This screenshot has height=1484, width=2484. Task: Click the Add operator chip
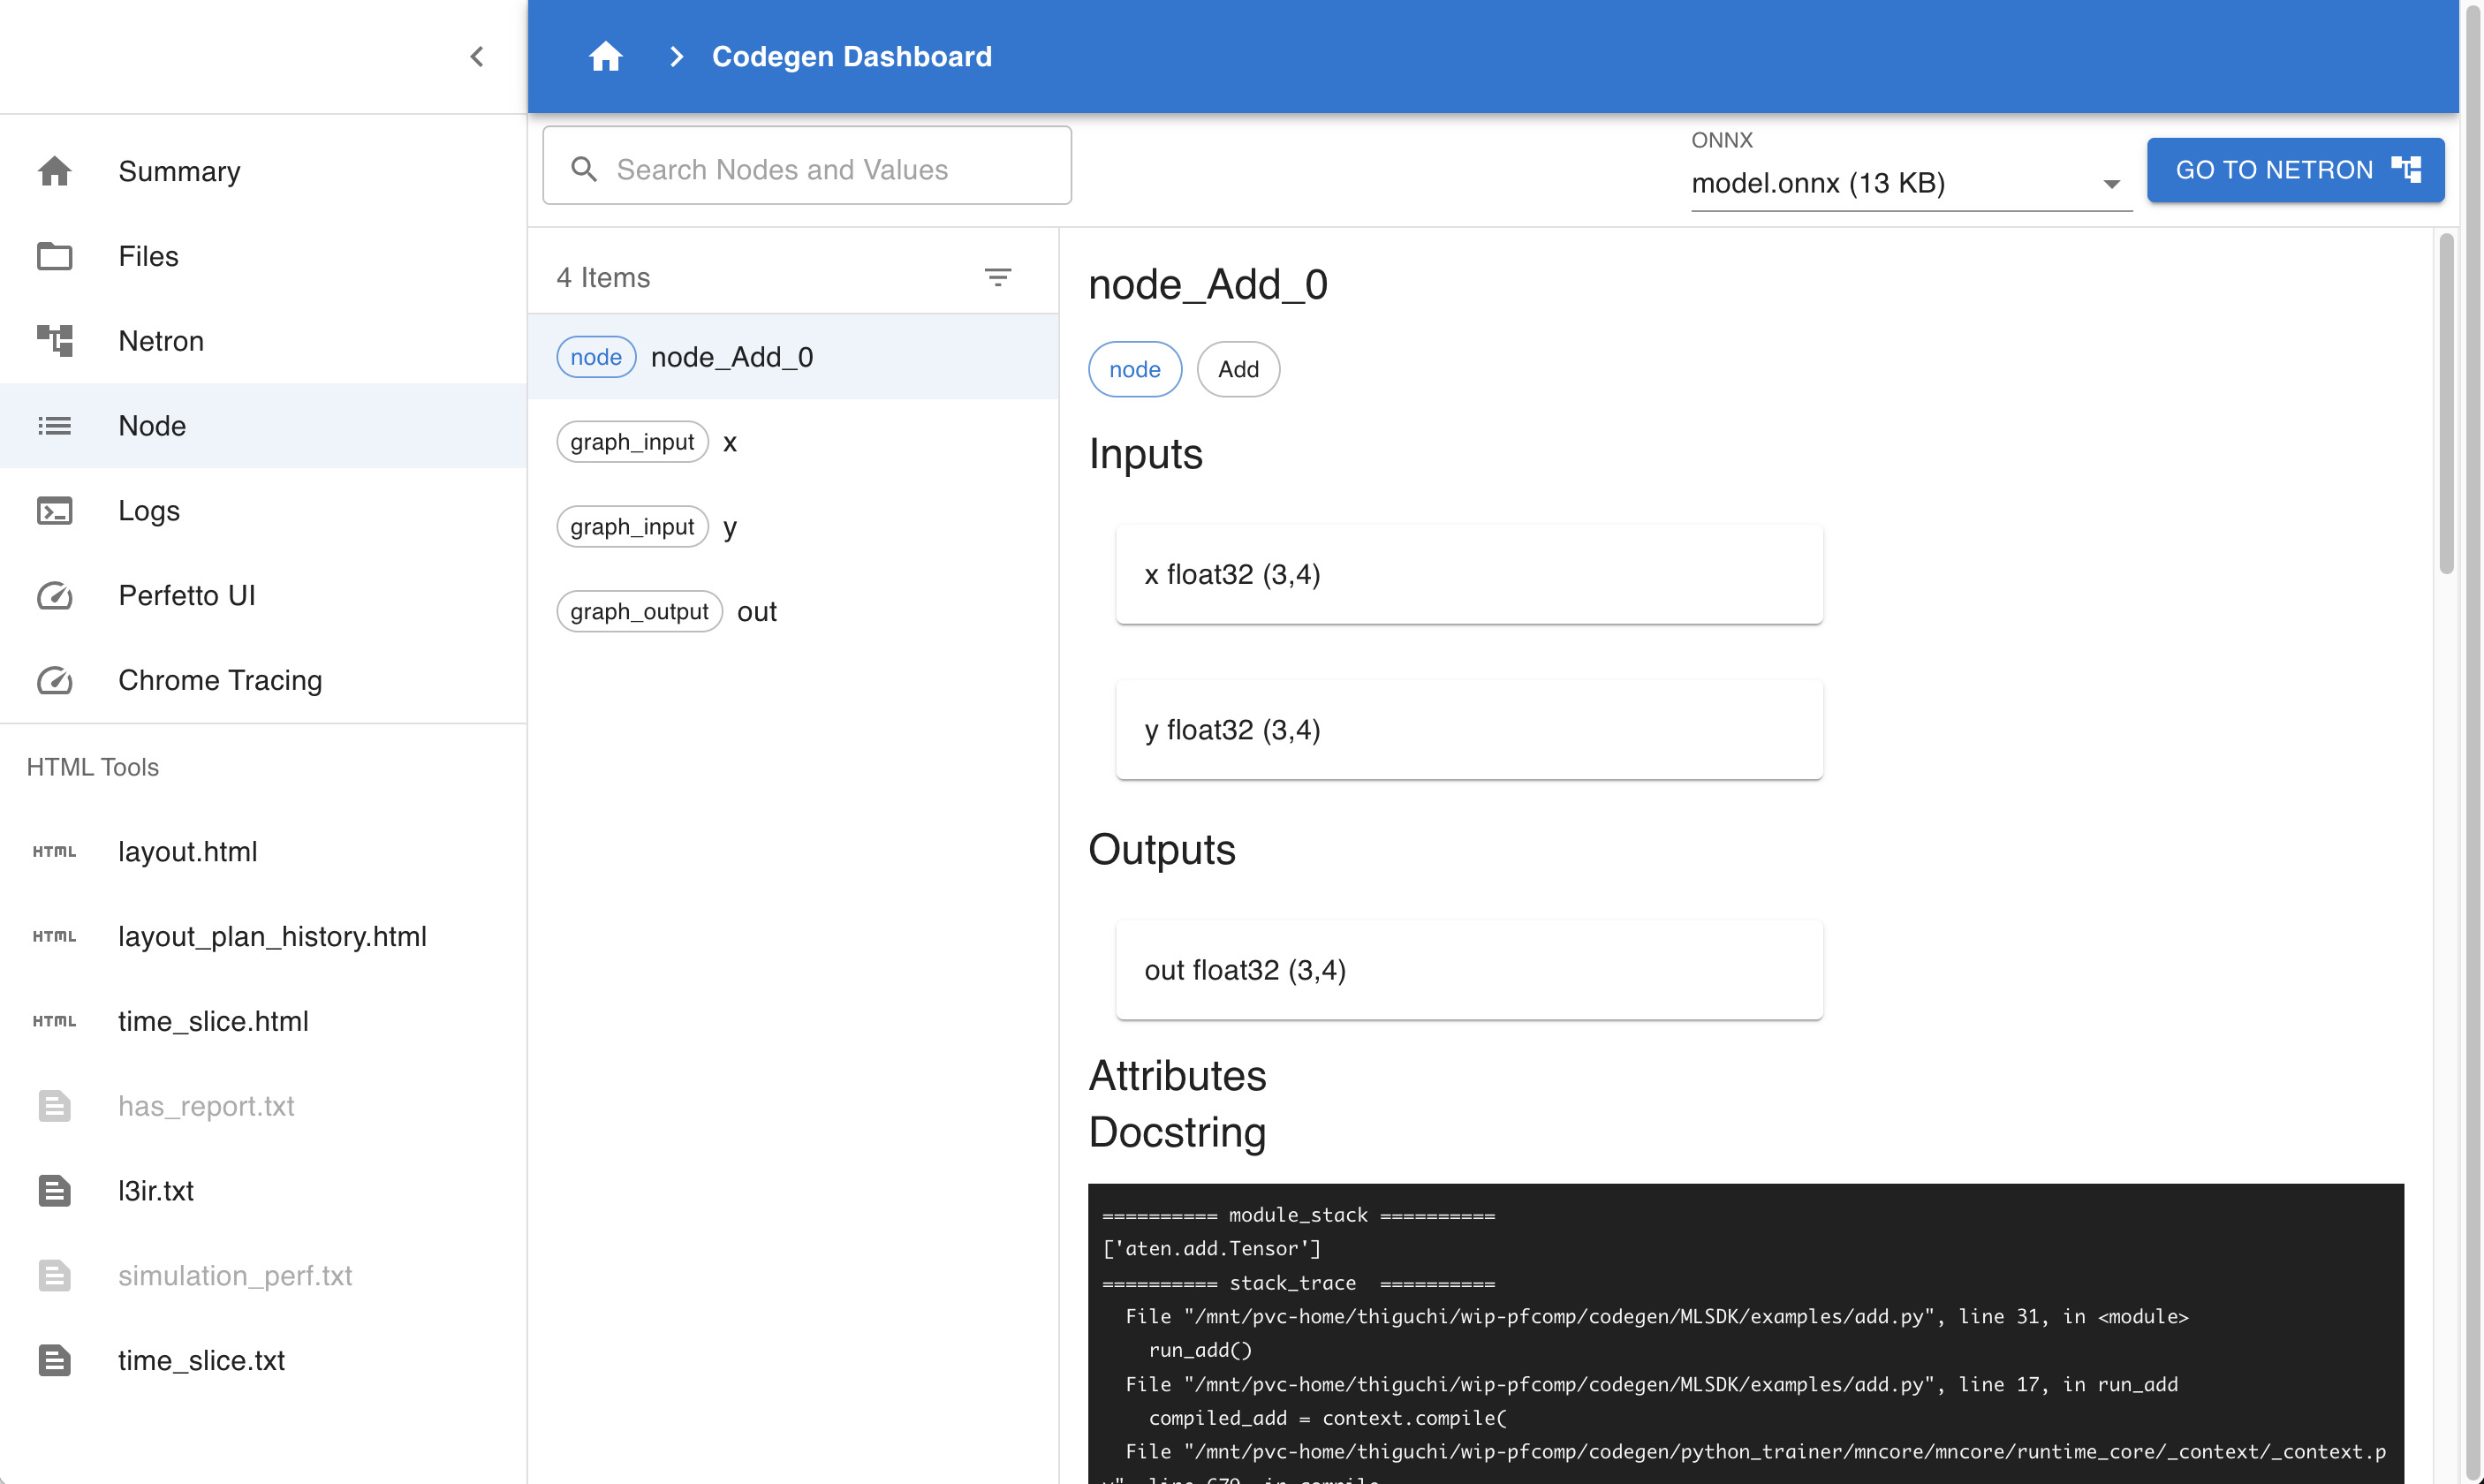pos(1237,369)
